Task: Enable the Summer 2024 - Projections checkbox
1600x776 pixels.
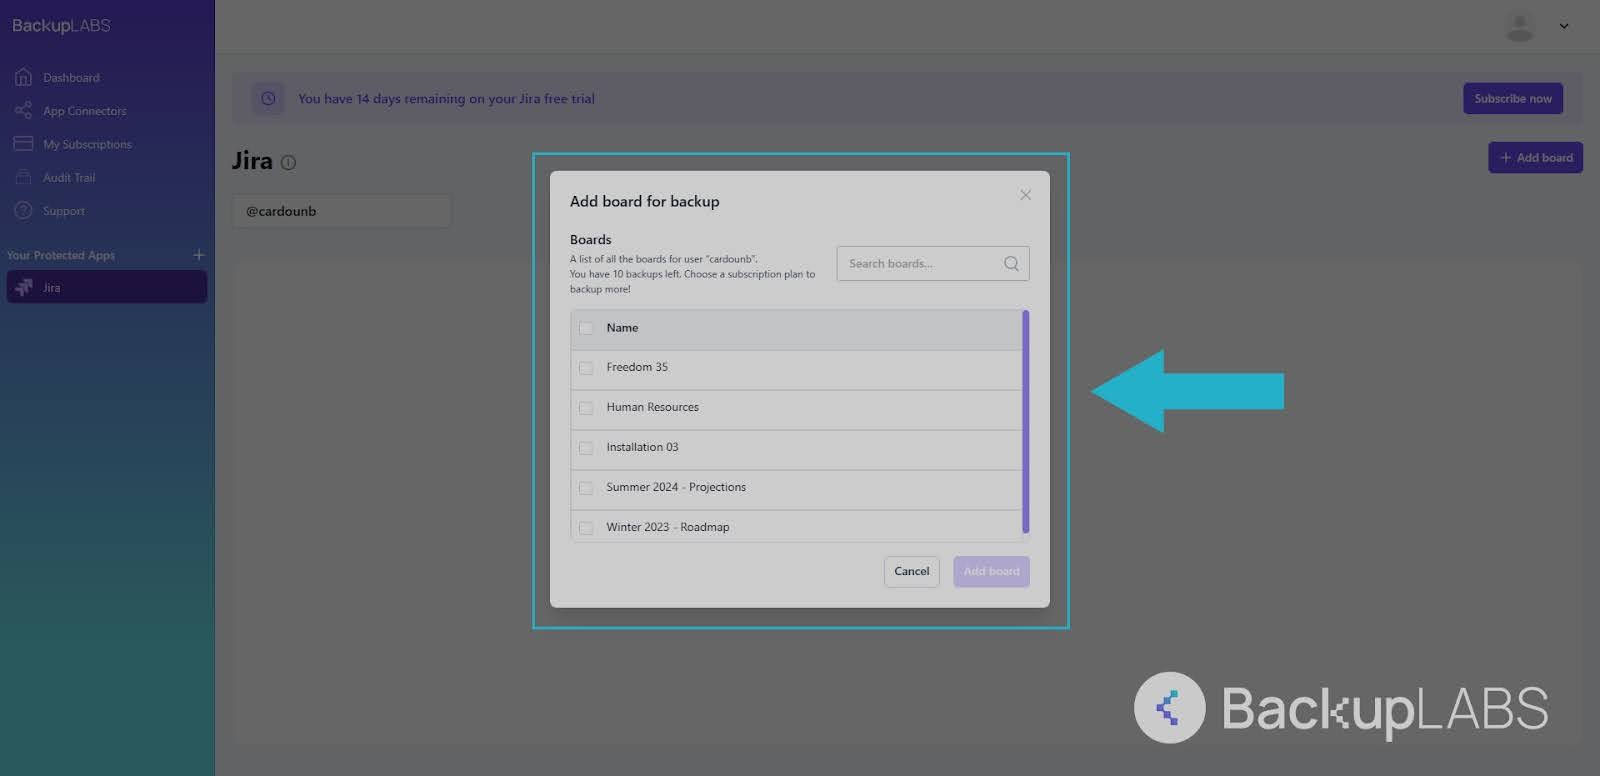Action: [x=586, y=488]
